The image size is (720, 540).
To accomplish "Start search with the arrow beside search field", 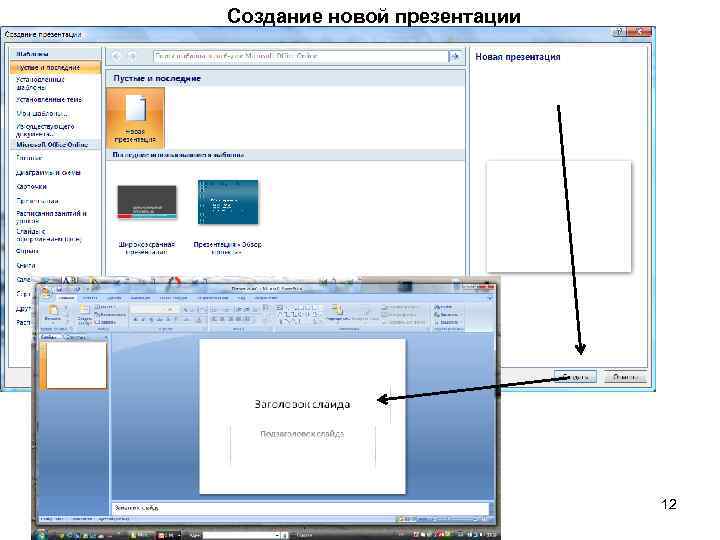I will pyautogui.click(x=455, y=56).
